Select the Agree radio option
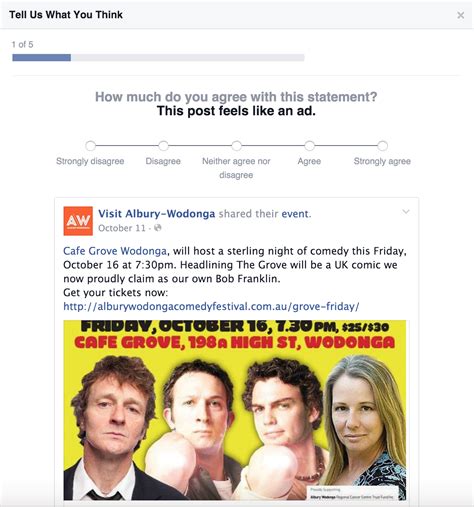The image size is (474, 507). point(309,146)
